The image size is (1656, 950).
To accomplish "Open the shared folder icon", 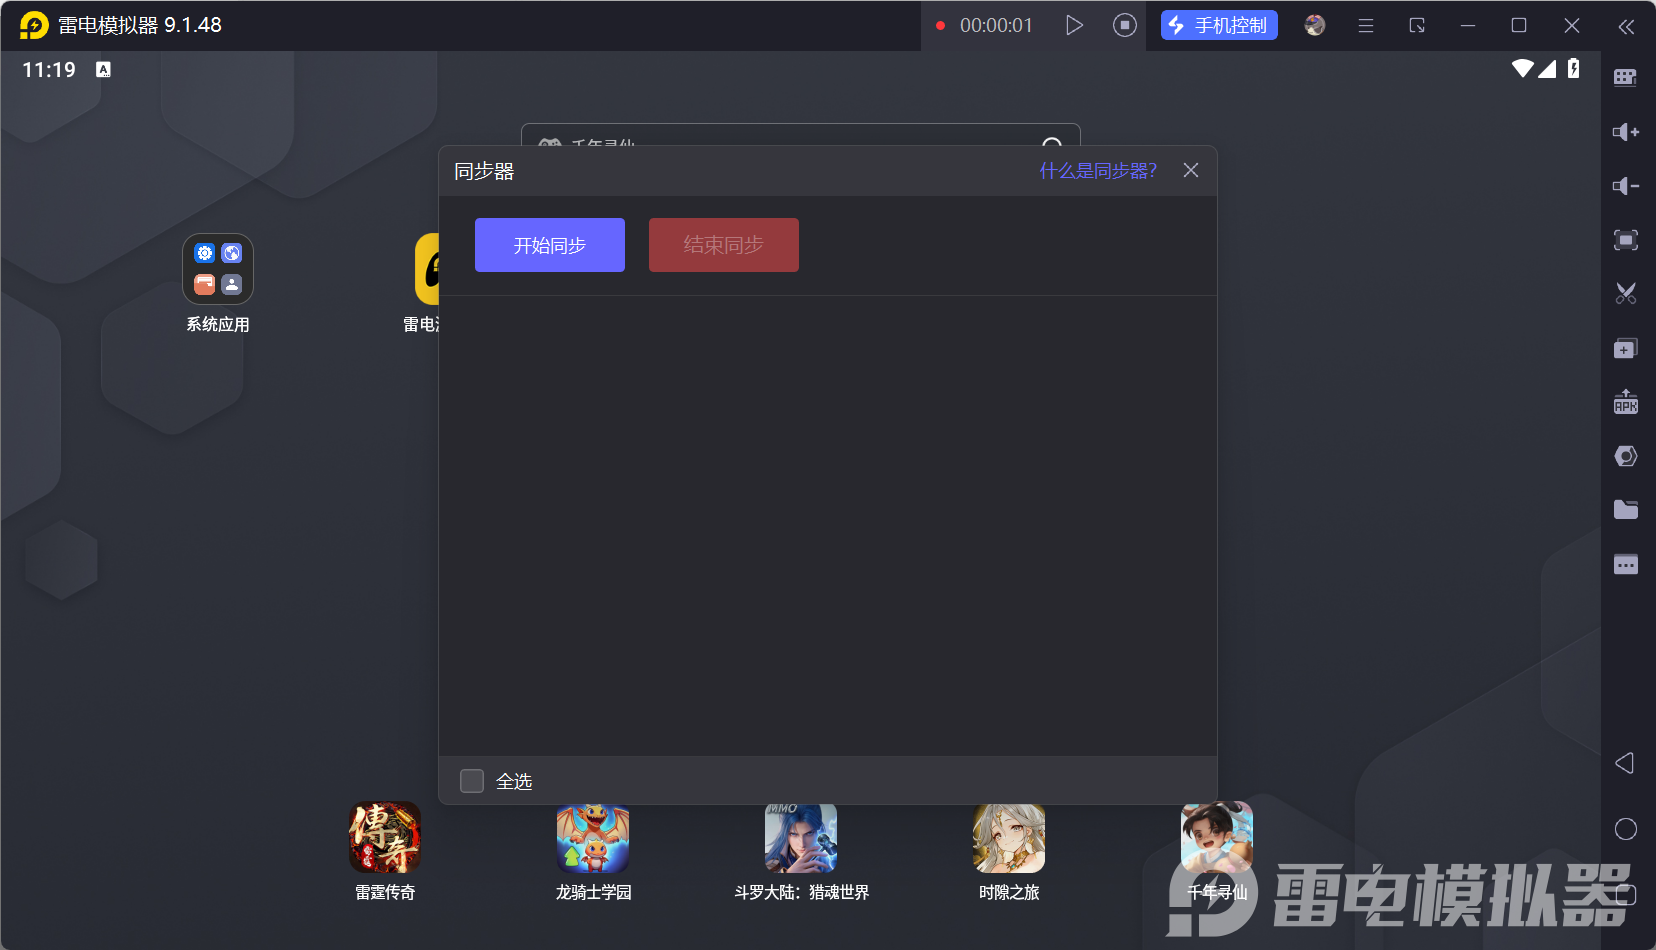I will click(x=1625, y=510).
